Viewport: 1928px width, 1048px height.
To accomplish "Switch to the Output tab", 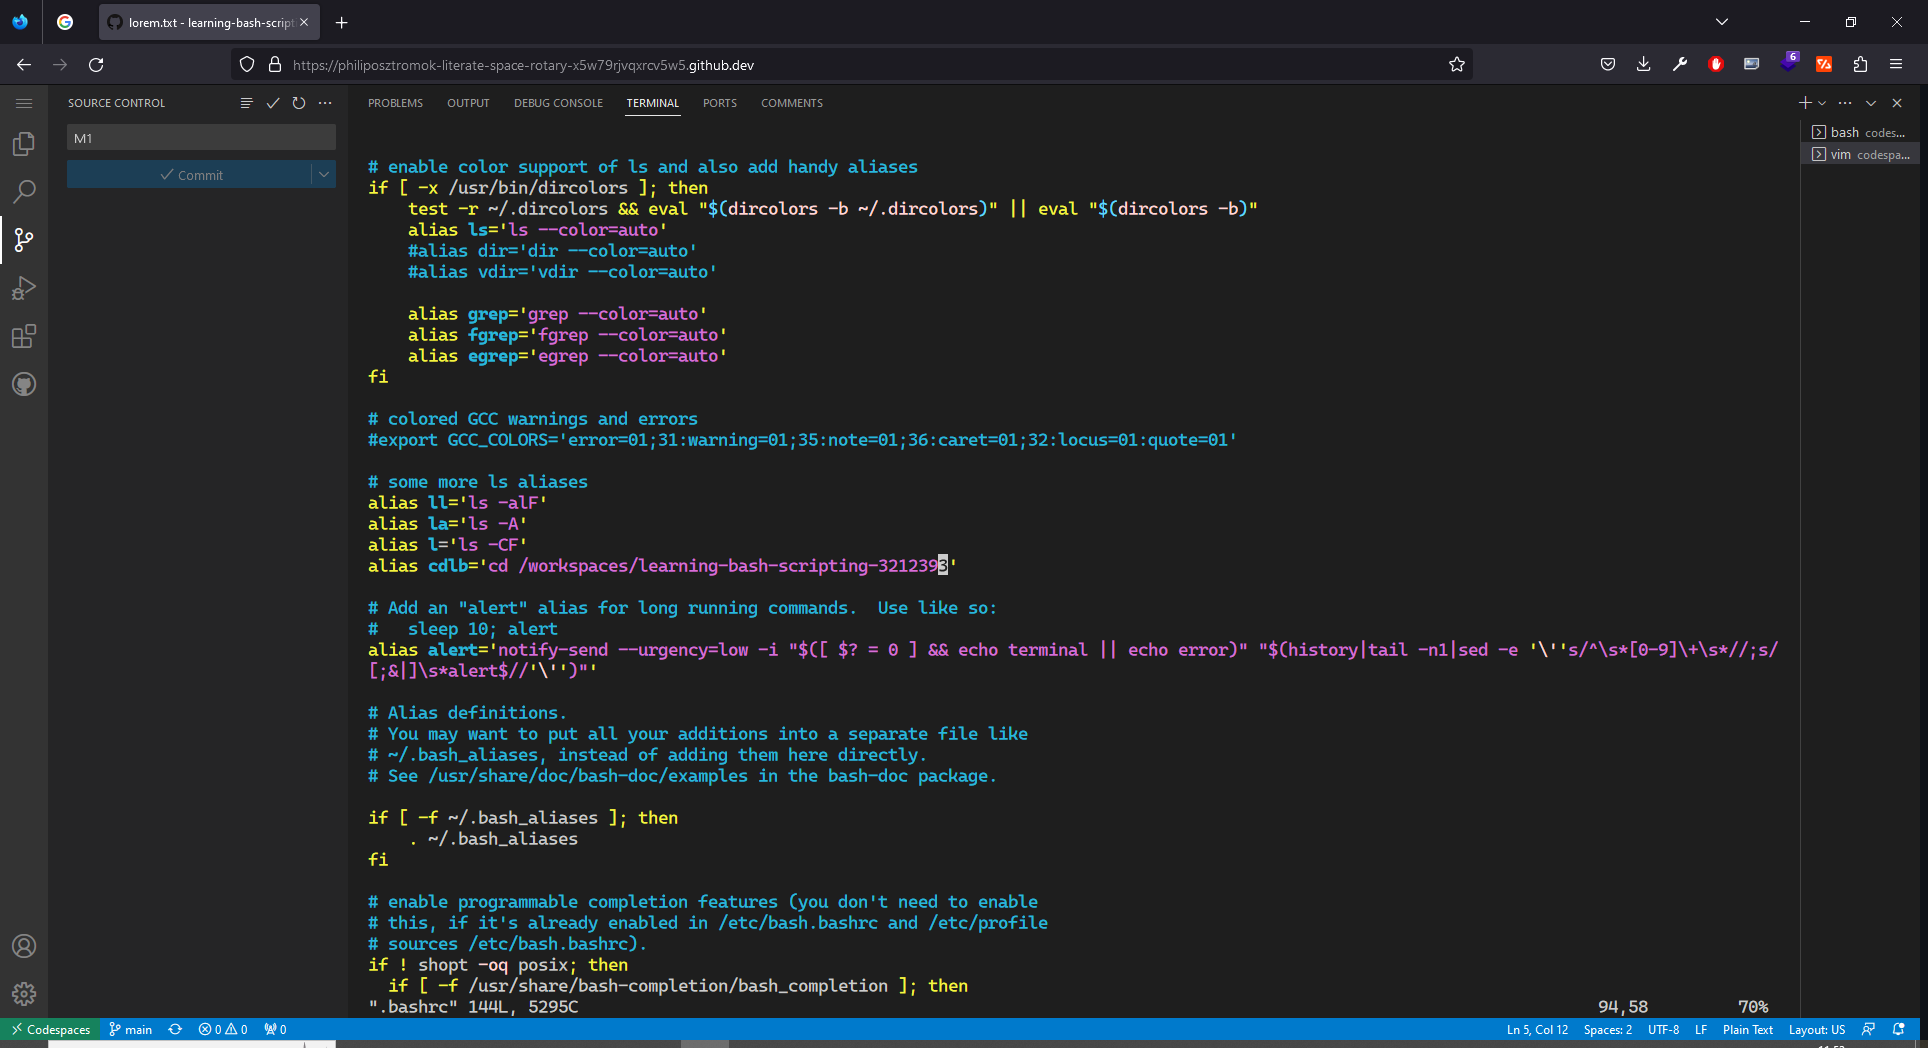I will (468, 103).
